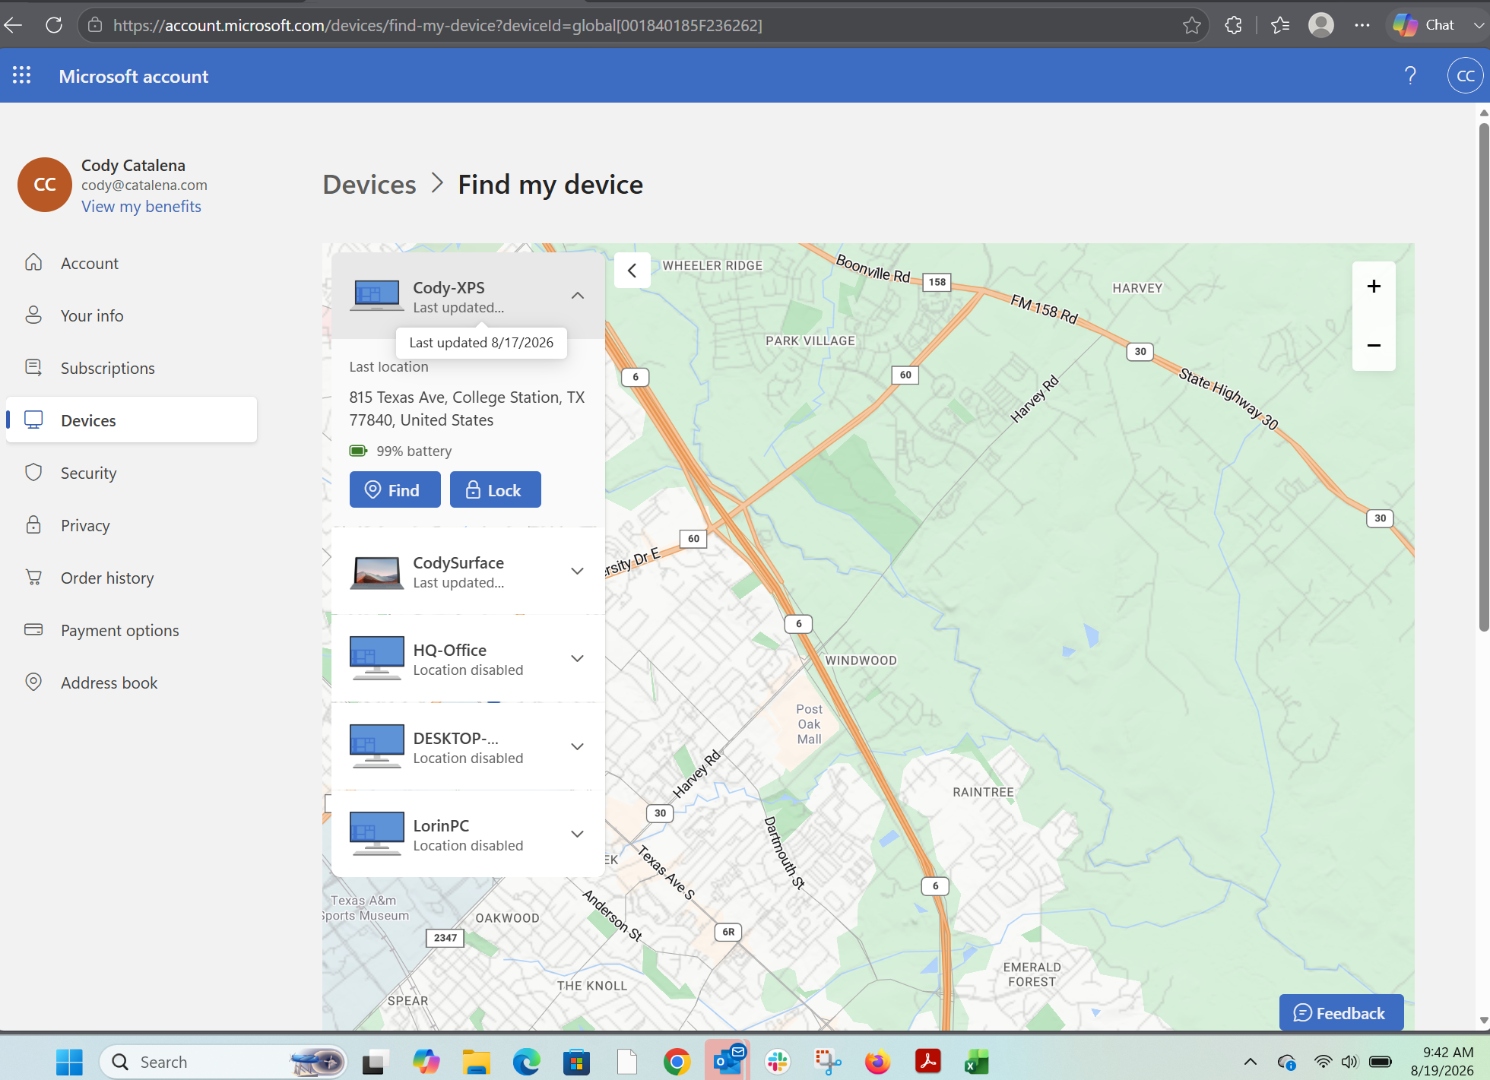The height and width of the screenshot is (1080, 1490).
Task: Show hidden system tray icons
Action: (1250, 1062)
